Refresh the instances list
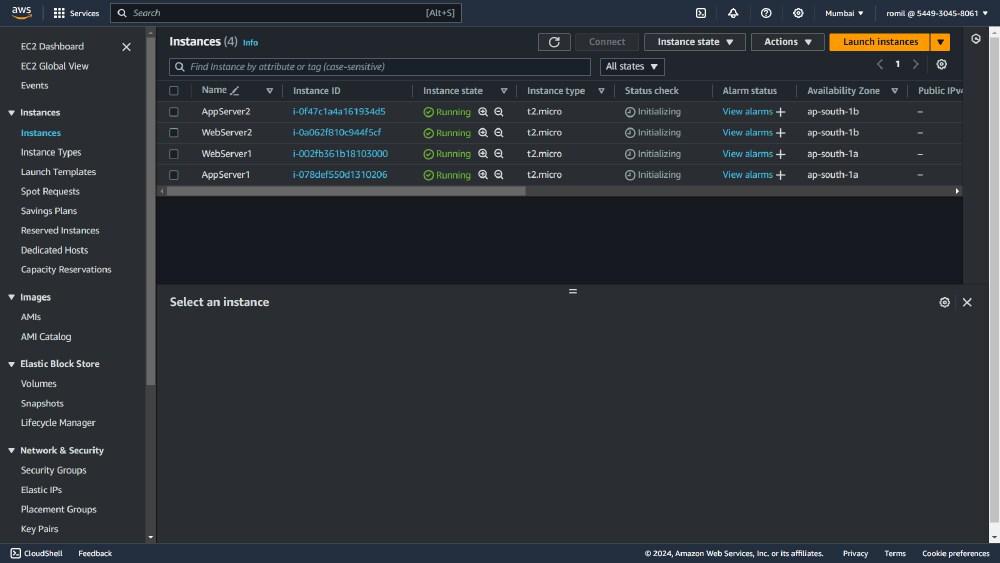Screen dimensions: 1000x563 tap(554, 42)
